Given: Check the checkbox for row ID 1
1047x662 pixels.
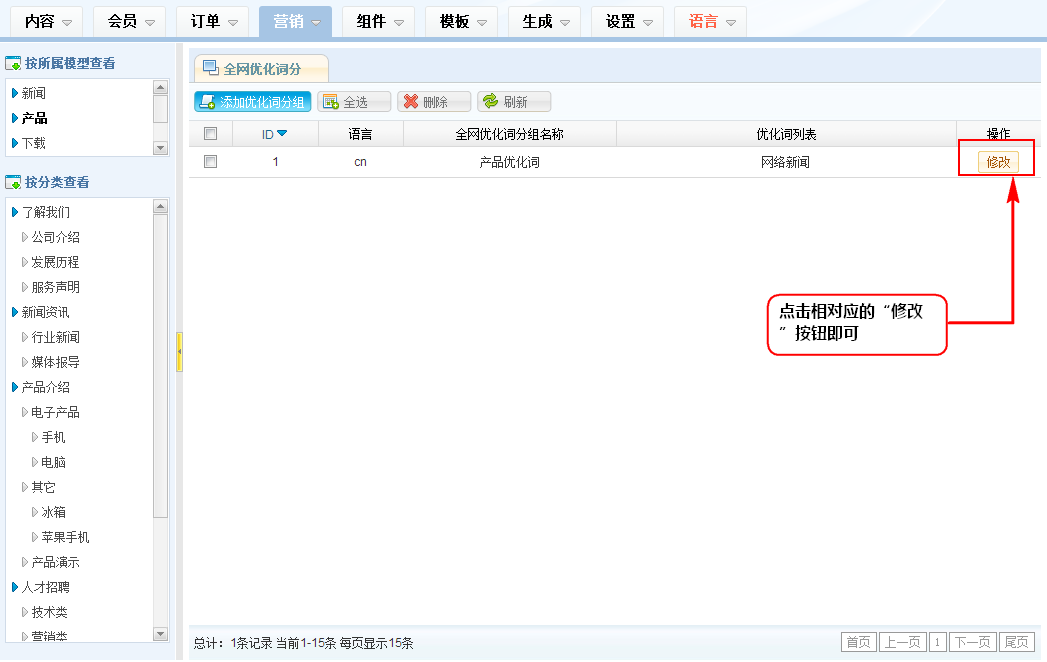Looking at the screenshot, I should coord(210,161).
